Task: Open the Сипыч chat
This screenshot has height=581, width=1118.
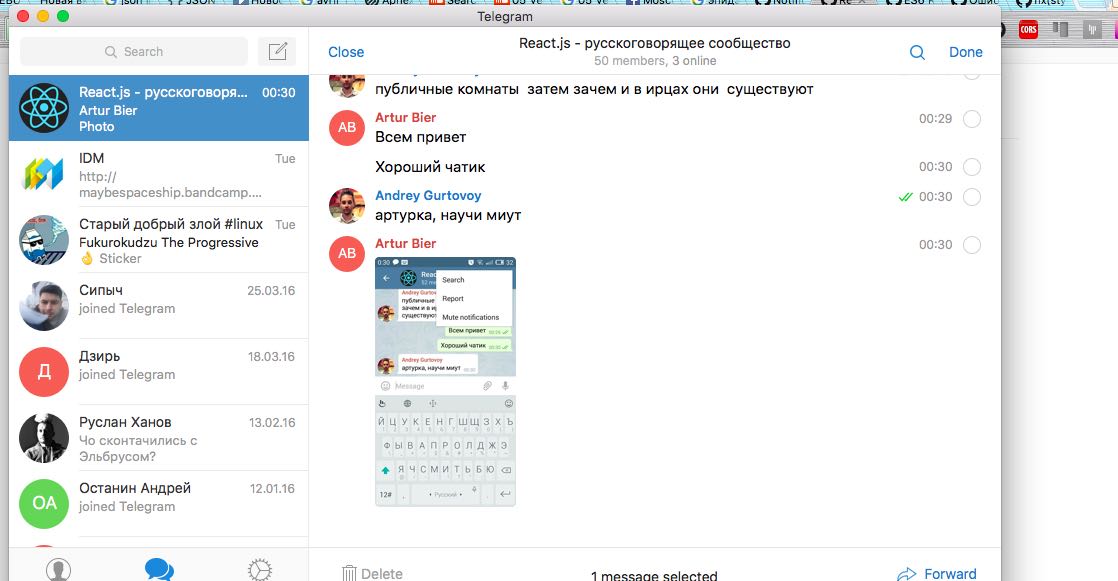Action: [x=159, y=306]
